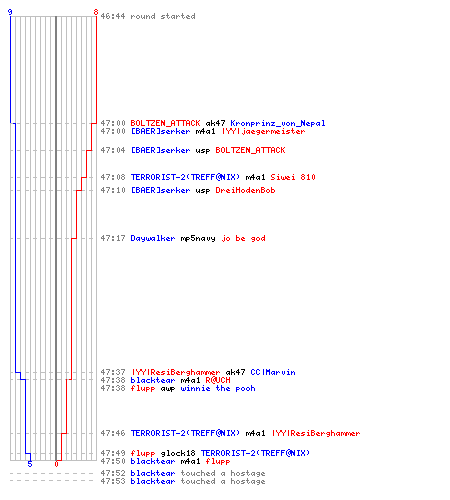This screenshot has height=500, width=450.
Task: Click the red score 8 label
Action: (x=96, y=12)
